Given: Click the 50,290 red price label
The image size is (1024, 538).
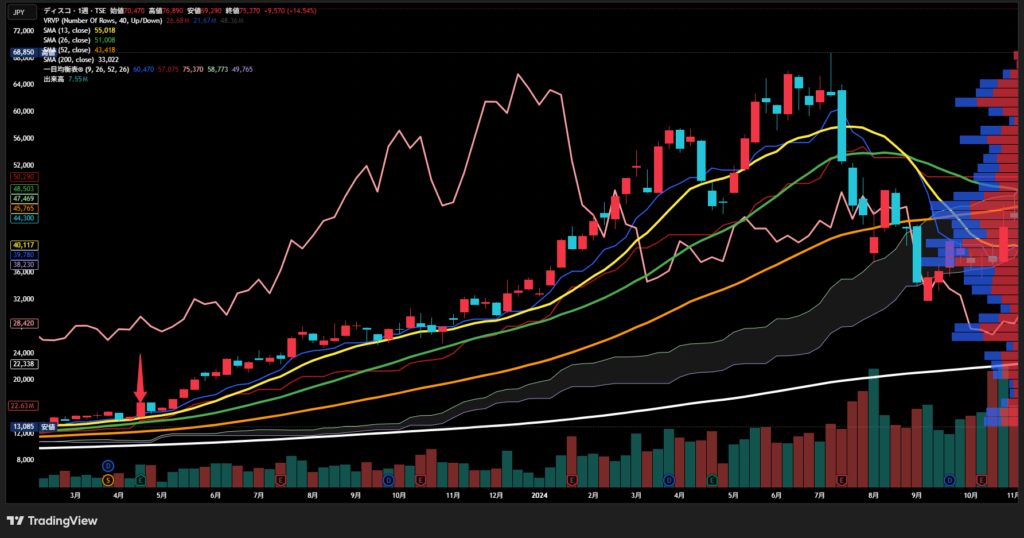Looking at the screenshot, I should [22, 177].
